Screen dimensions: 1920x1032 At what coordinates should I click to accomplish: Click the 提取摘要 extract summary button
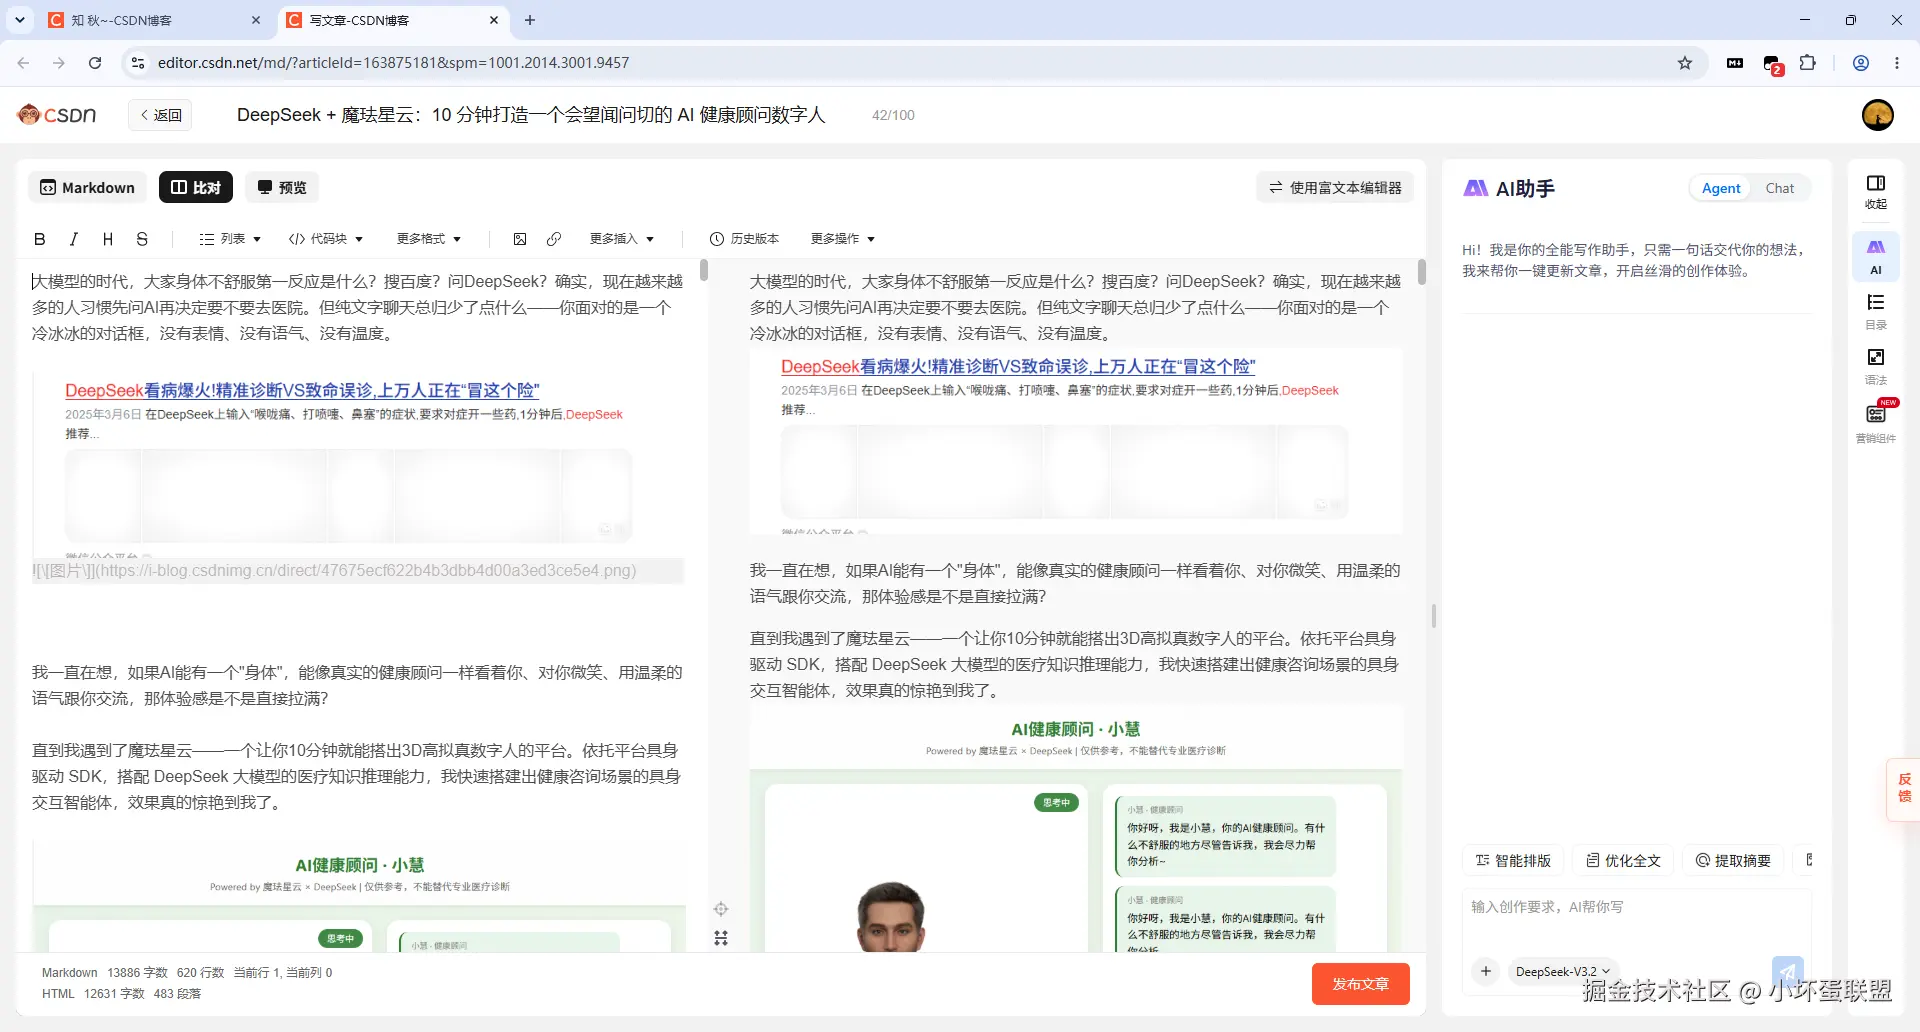tap(1734, 860)
